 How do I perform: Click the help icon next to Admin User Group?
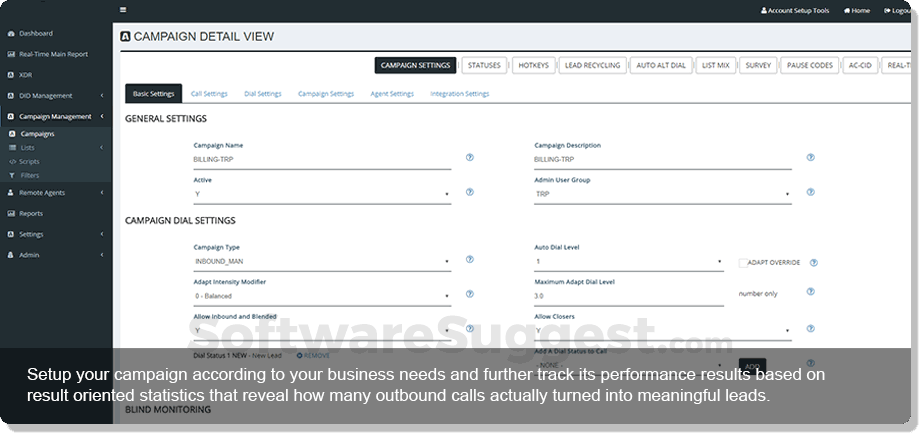810,192
